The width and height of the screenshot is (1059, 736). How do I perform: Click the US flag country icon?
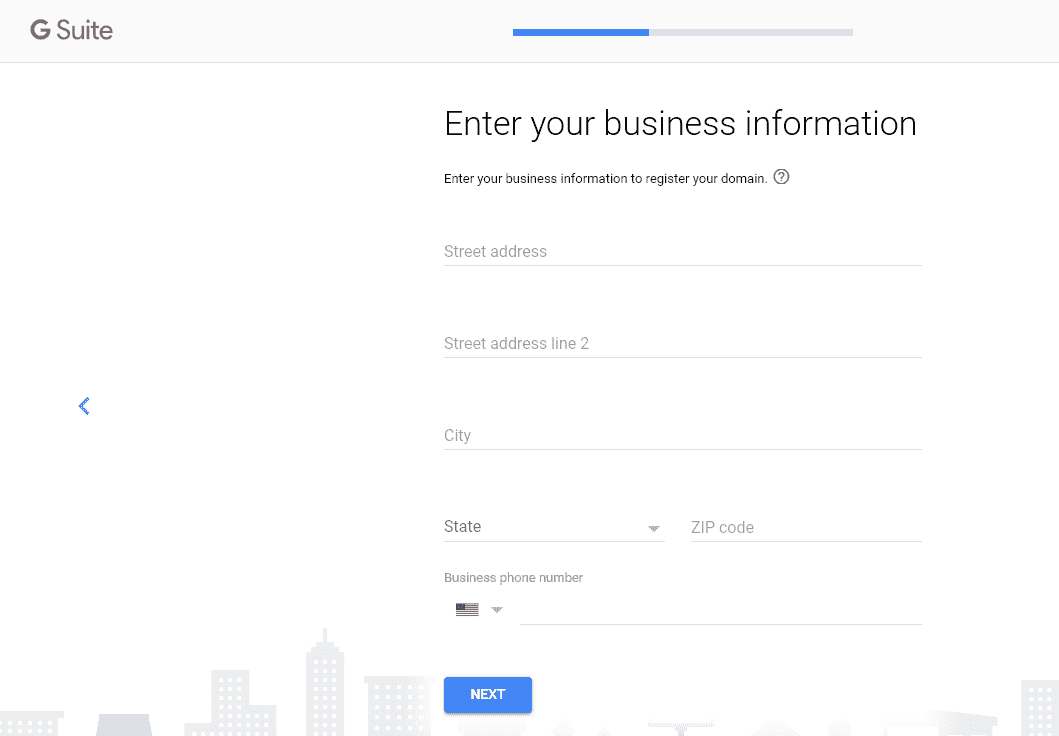[x=467, y=610]
